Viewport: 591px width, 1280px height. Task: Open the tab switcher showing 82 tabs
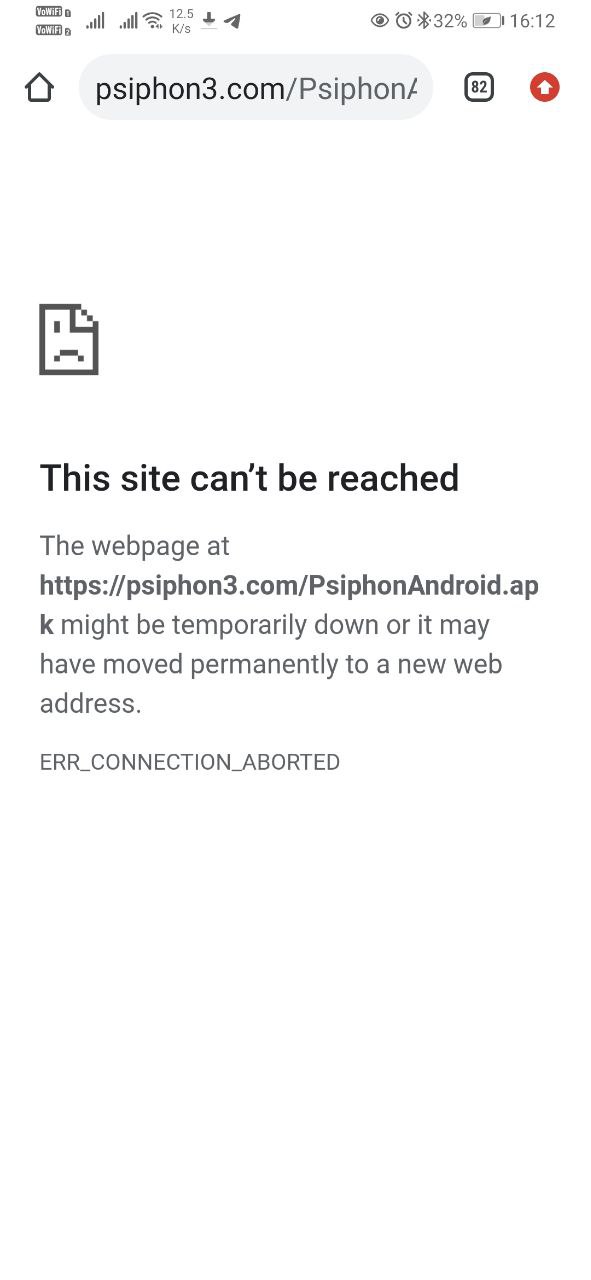[x=479, y=88]
